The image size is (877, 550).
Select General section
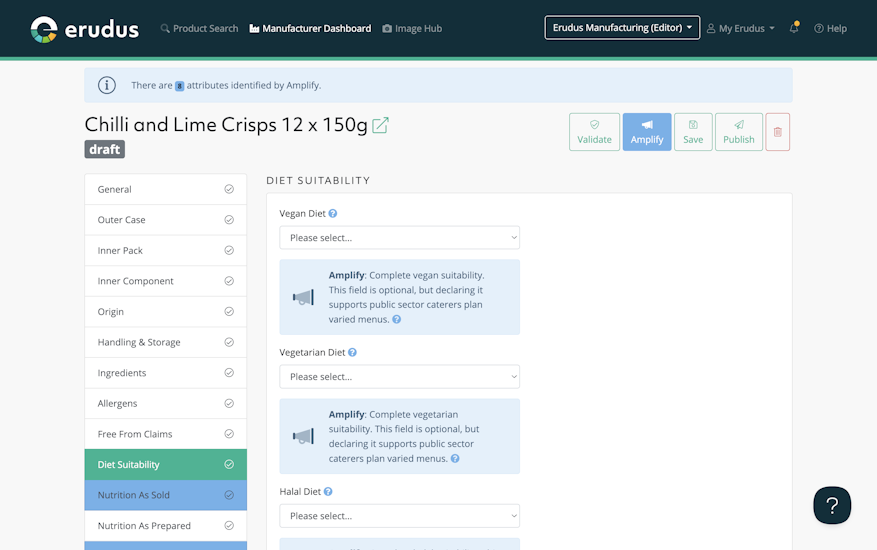166,189
